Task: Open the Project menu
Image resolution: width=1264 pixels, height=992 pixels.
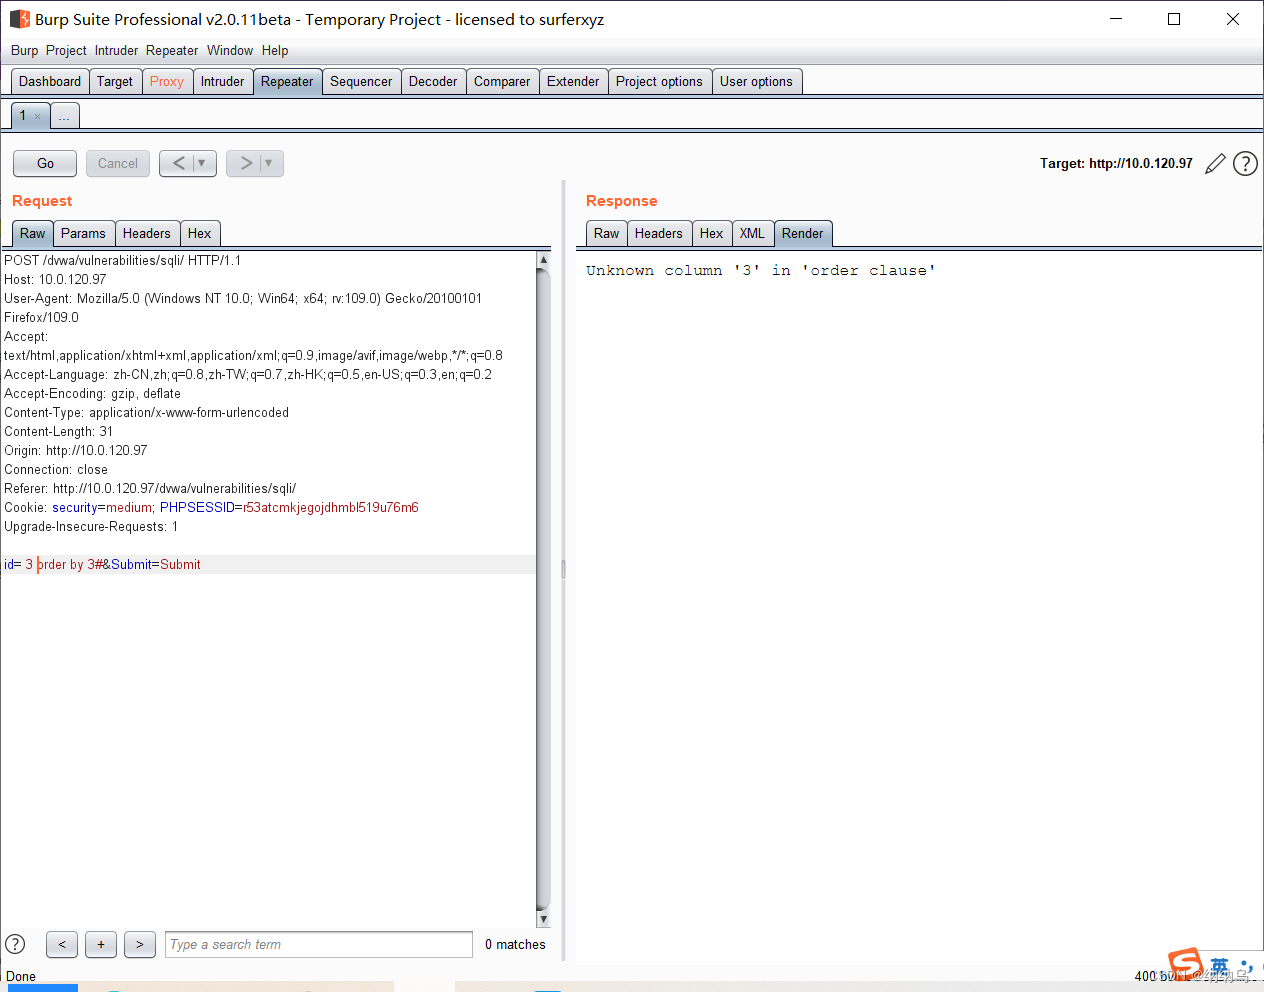Action: 66,50
